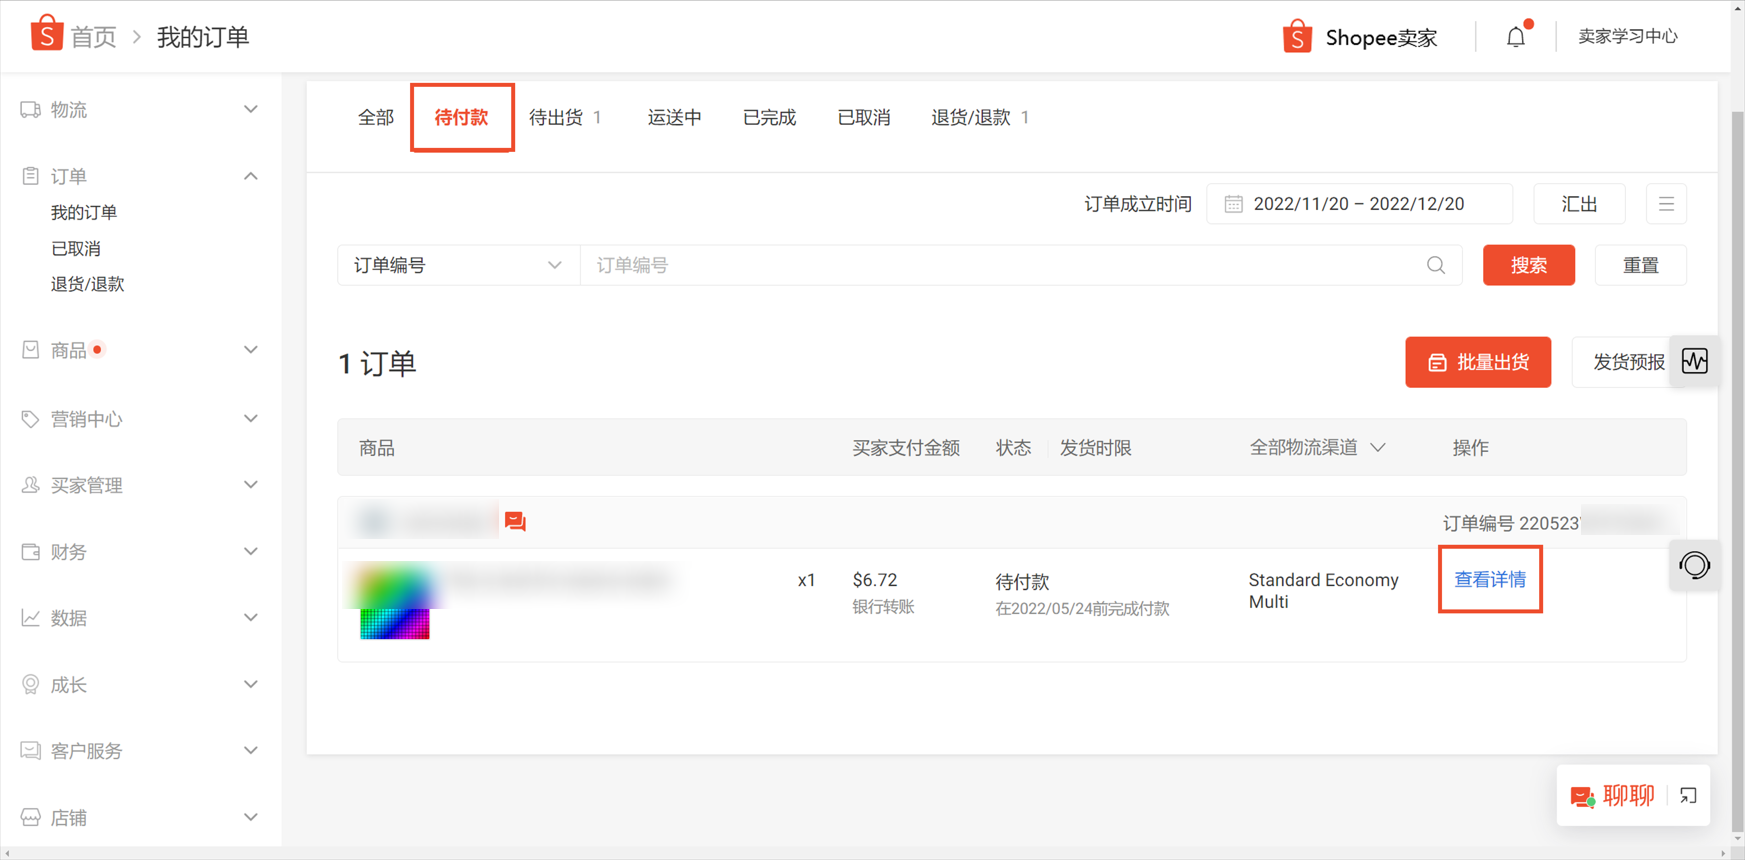
Task: Open the notification bell icon
Action: coord(1516,37)
